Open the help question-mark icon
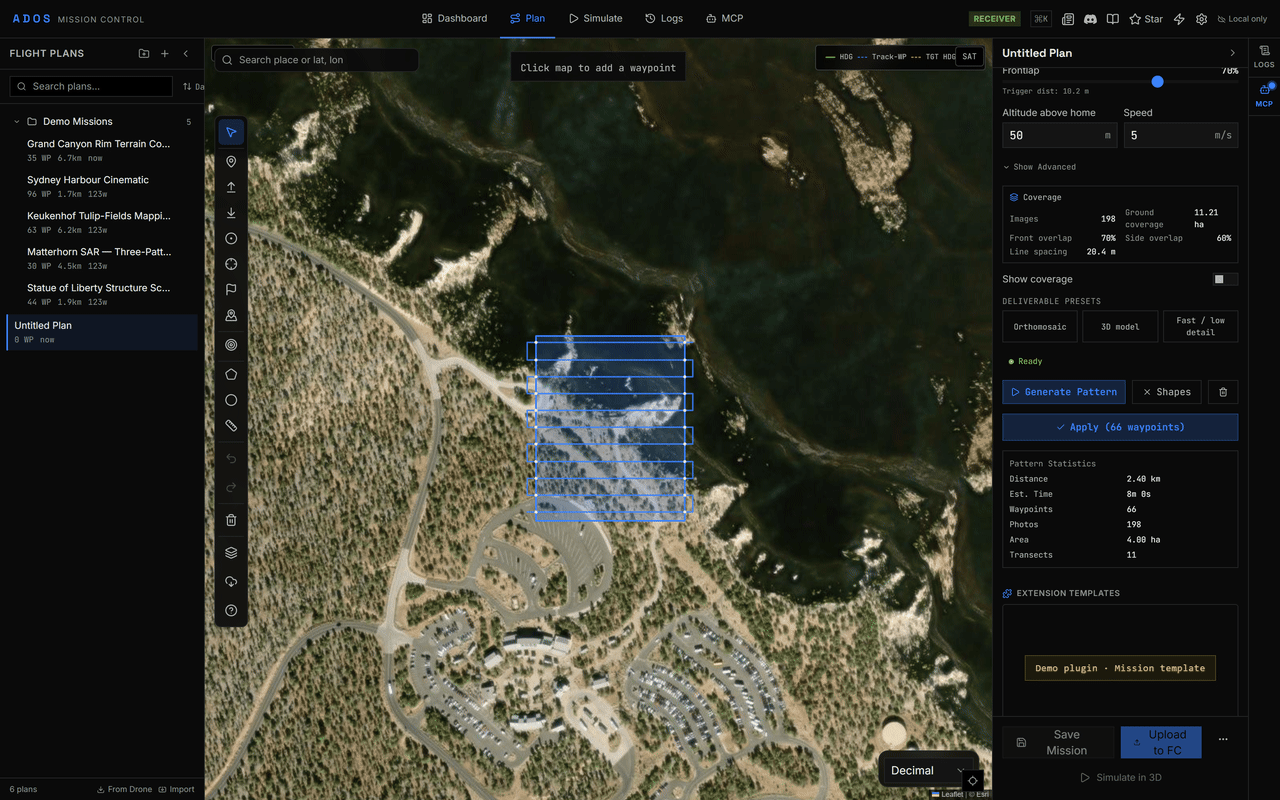This screenshot has height=800, width=1280. (x=231, y=611)
